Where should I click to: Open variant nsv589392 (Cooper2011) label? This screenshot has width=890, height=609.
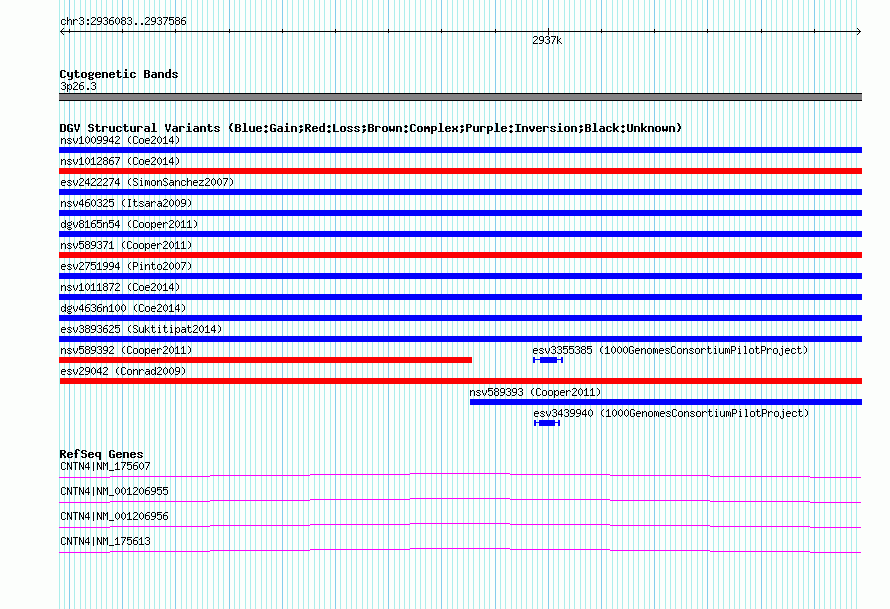click(126, 350)
